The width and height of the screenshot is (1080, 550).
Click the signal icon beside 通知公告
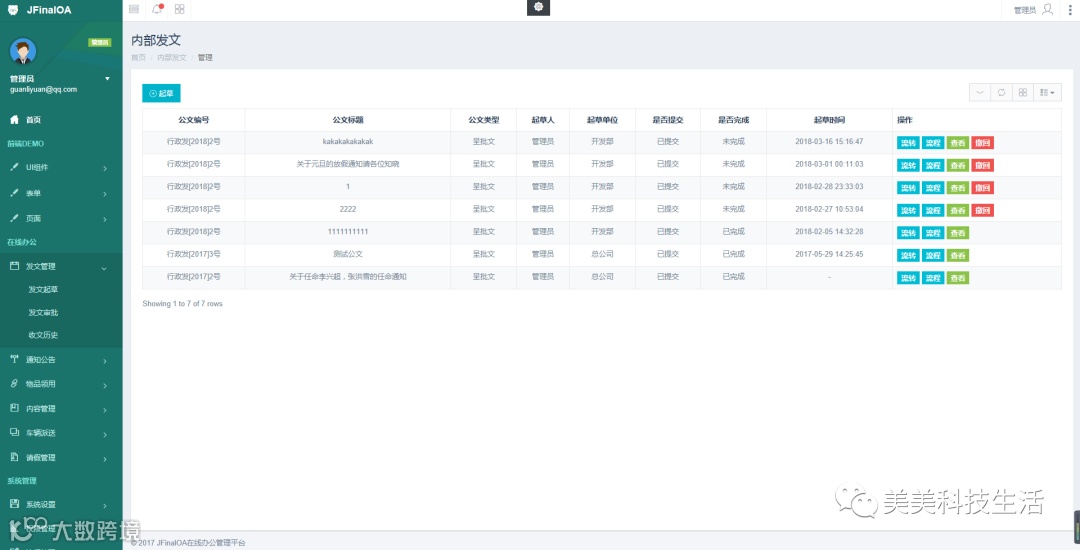click(14, 359)
